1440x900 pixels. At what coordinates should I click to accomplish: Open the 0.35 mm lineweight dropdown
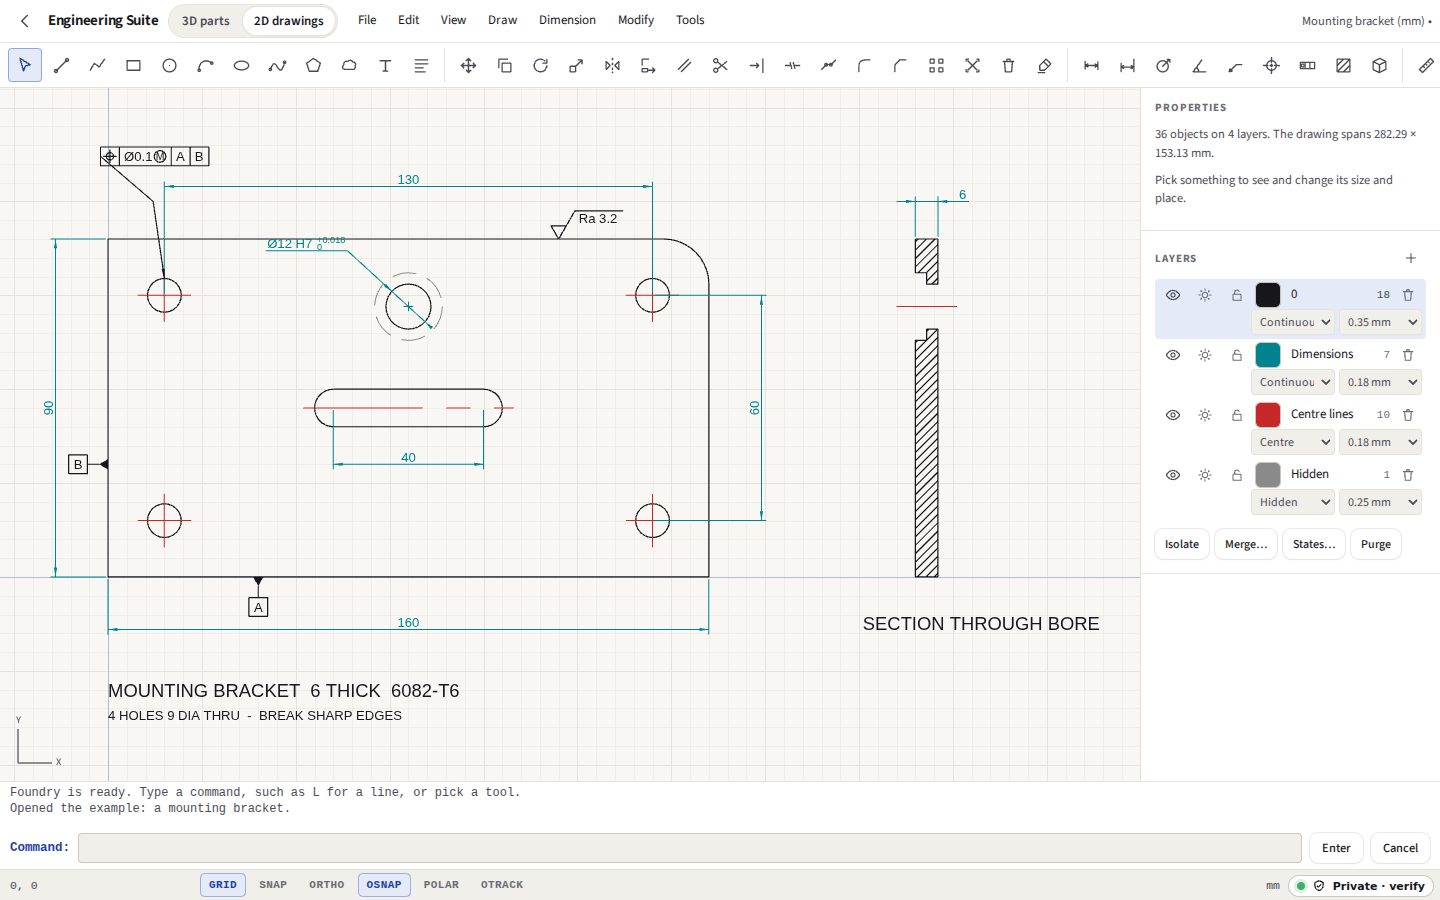[x=1381, y=322]
